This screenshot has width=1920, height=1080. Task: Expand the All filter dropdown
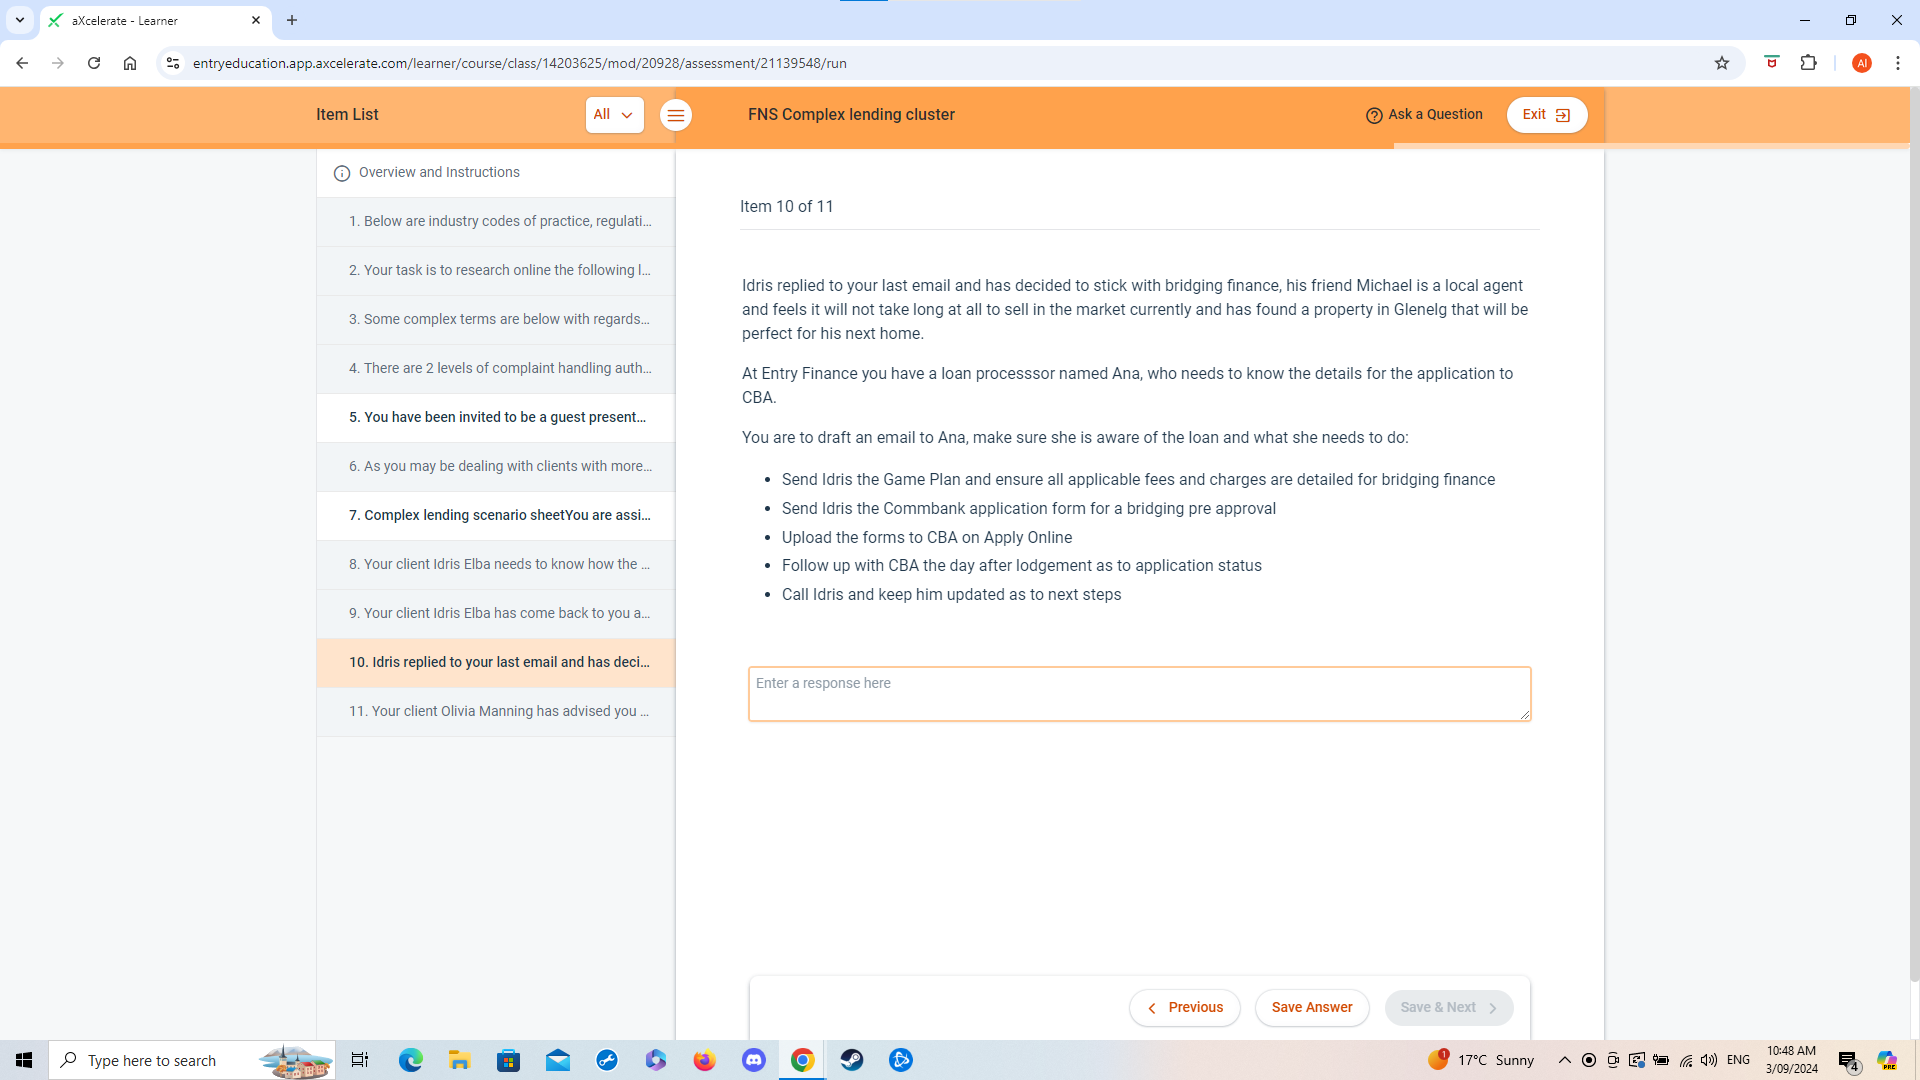pos(614,115)
